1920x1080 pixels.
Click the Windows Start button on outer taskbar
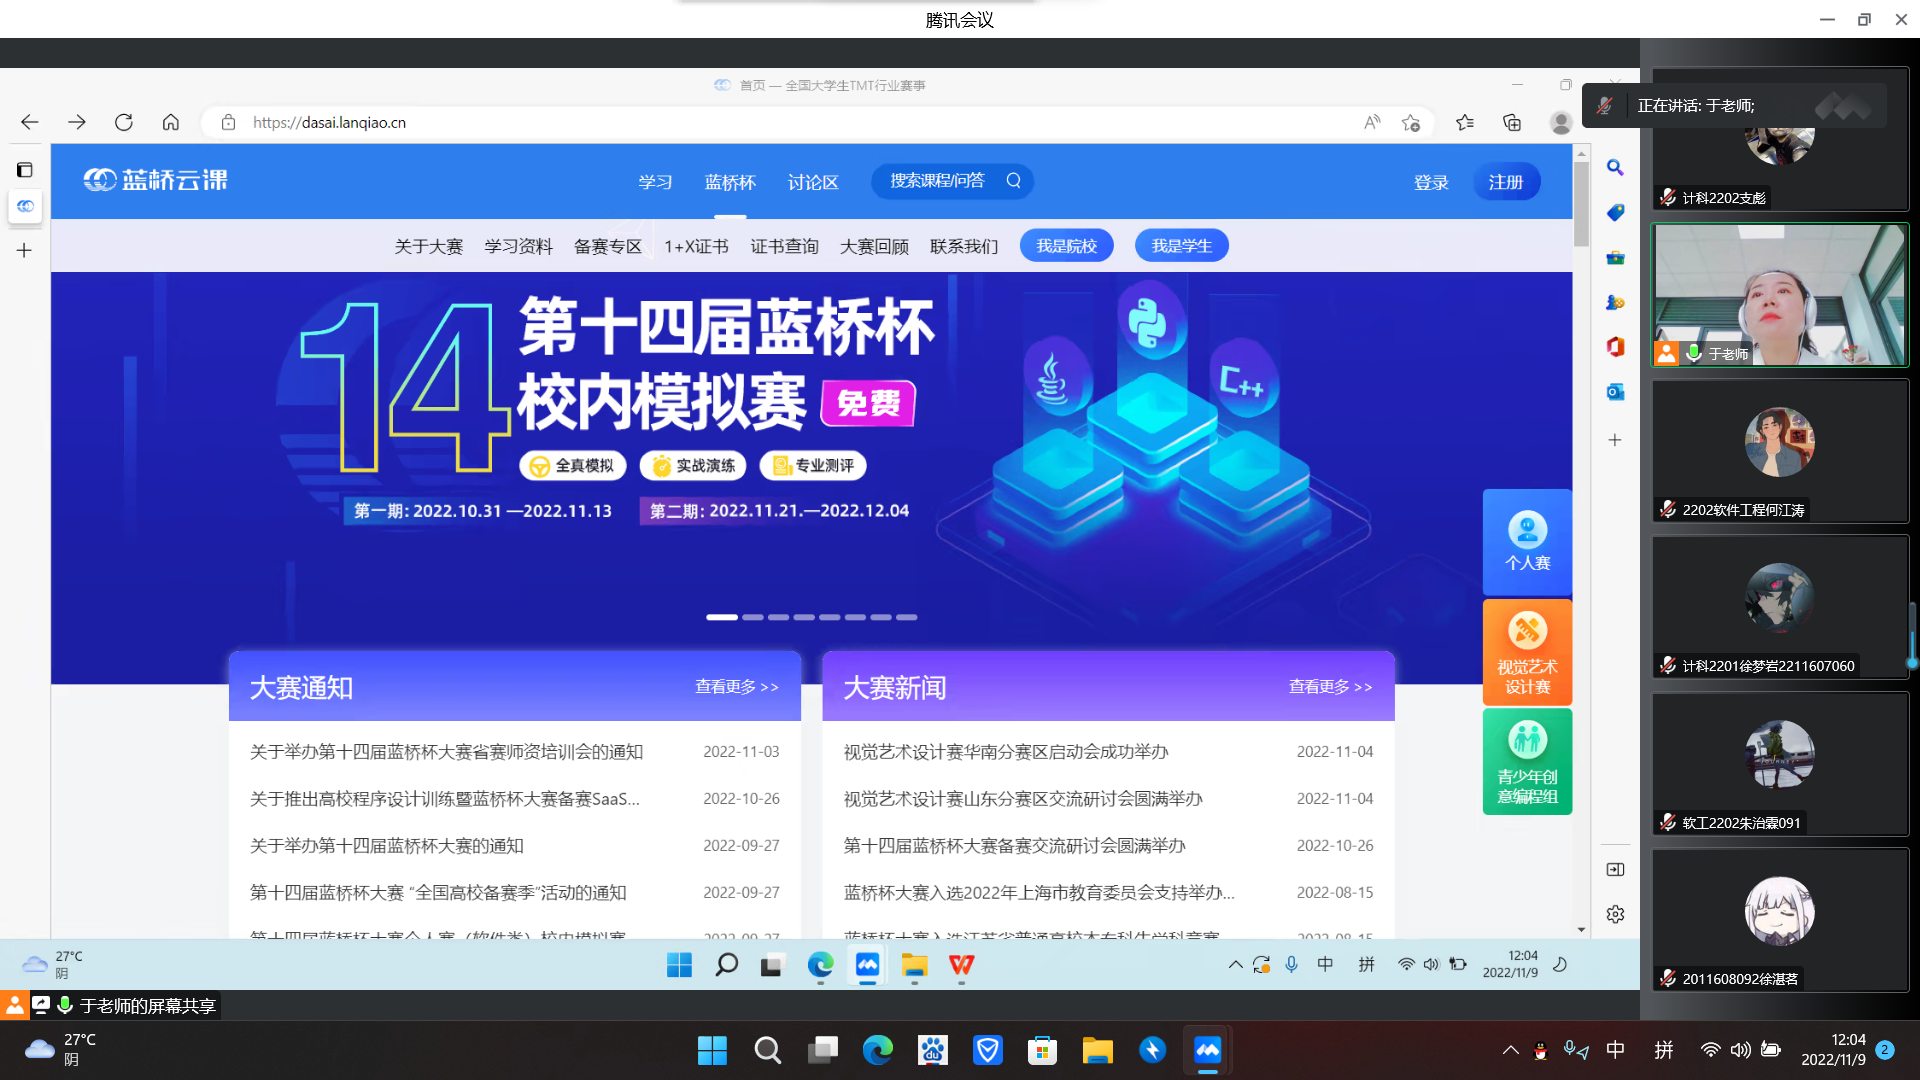pyautogui.click(x=712, y=1050)
